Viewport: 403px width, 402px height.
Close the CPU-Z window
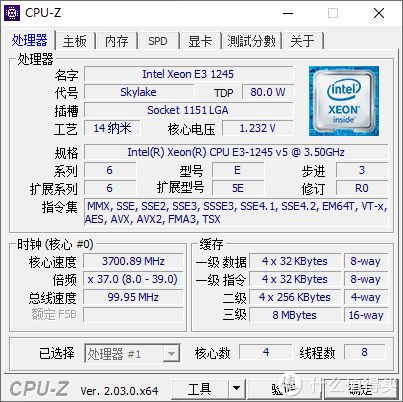[x=379, y=13]
